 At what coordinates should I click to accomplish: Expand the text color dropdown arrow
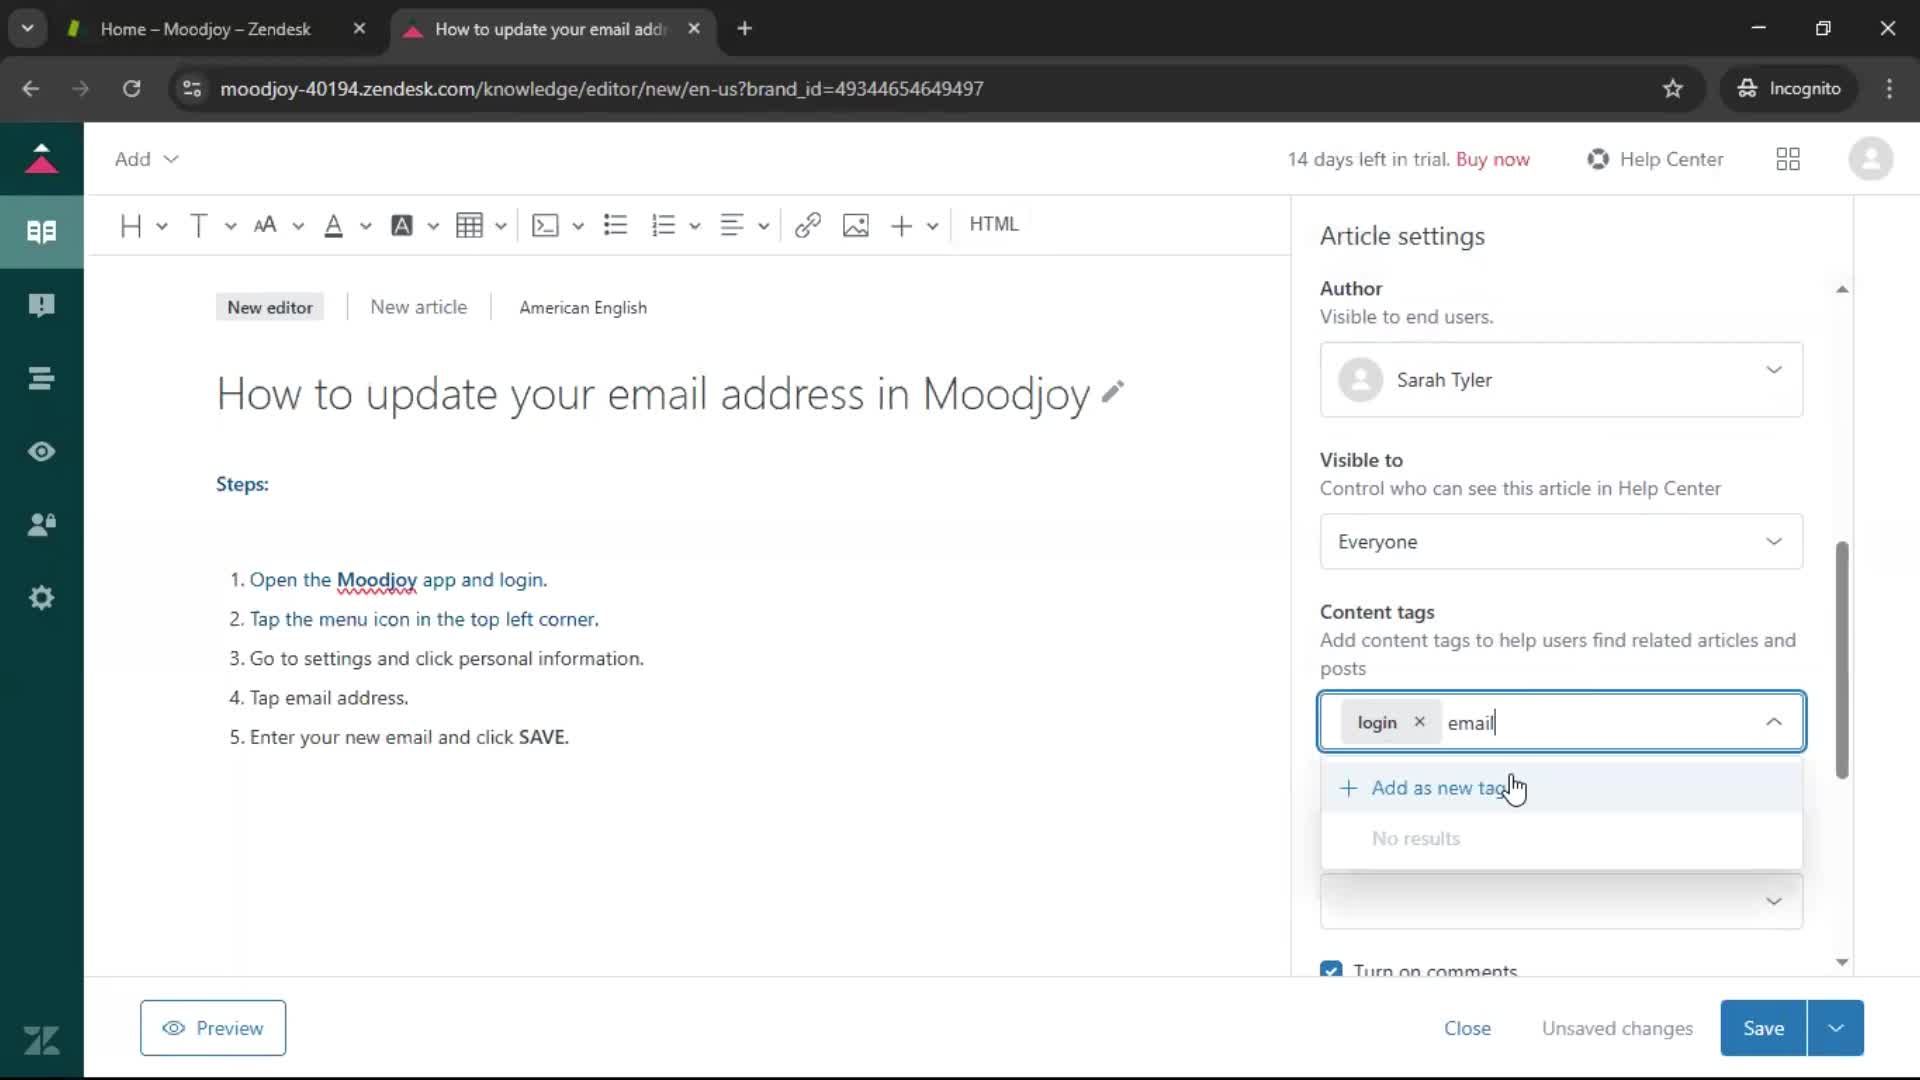click(x=366, y=226)
